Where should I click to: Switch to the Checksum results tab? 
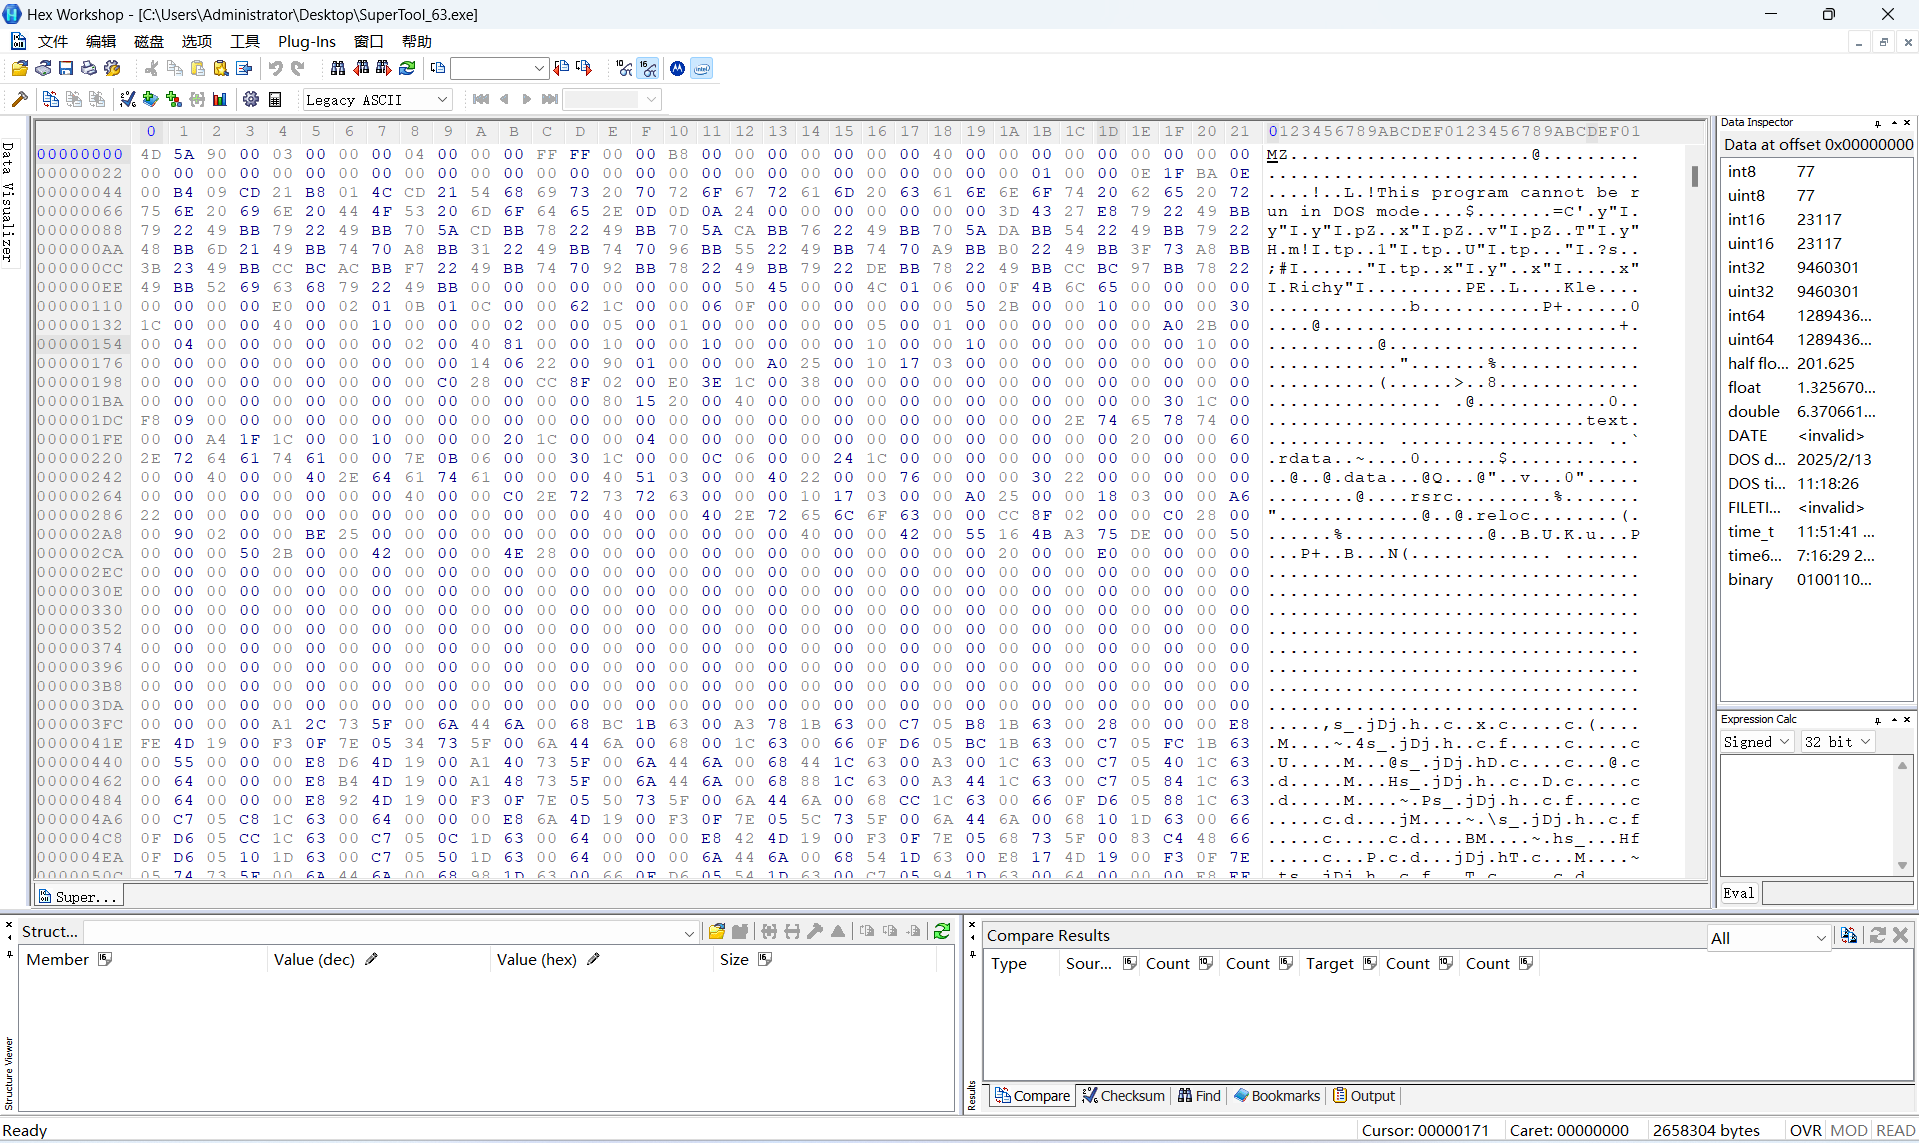pyautogui.click(x=1123, y=1095)
